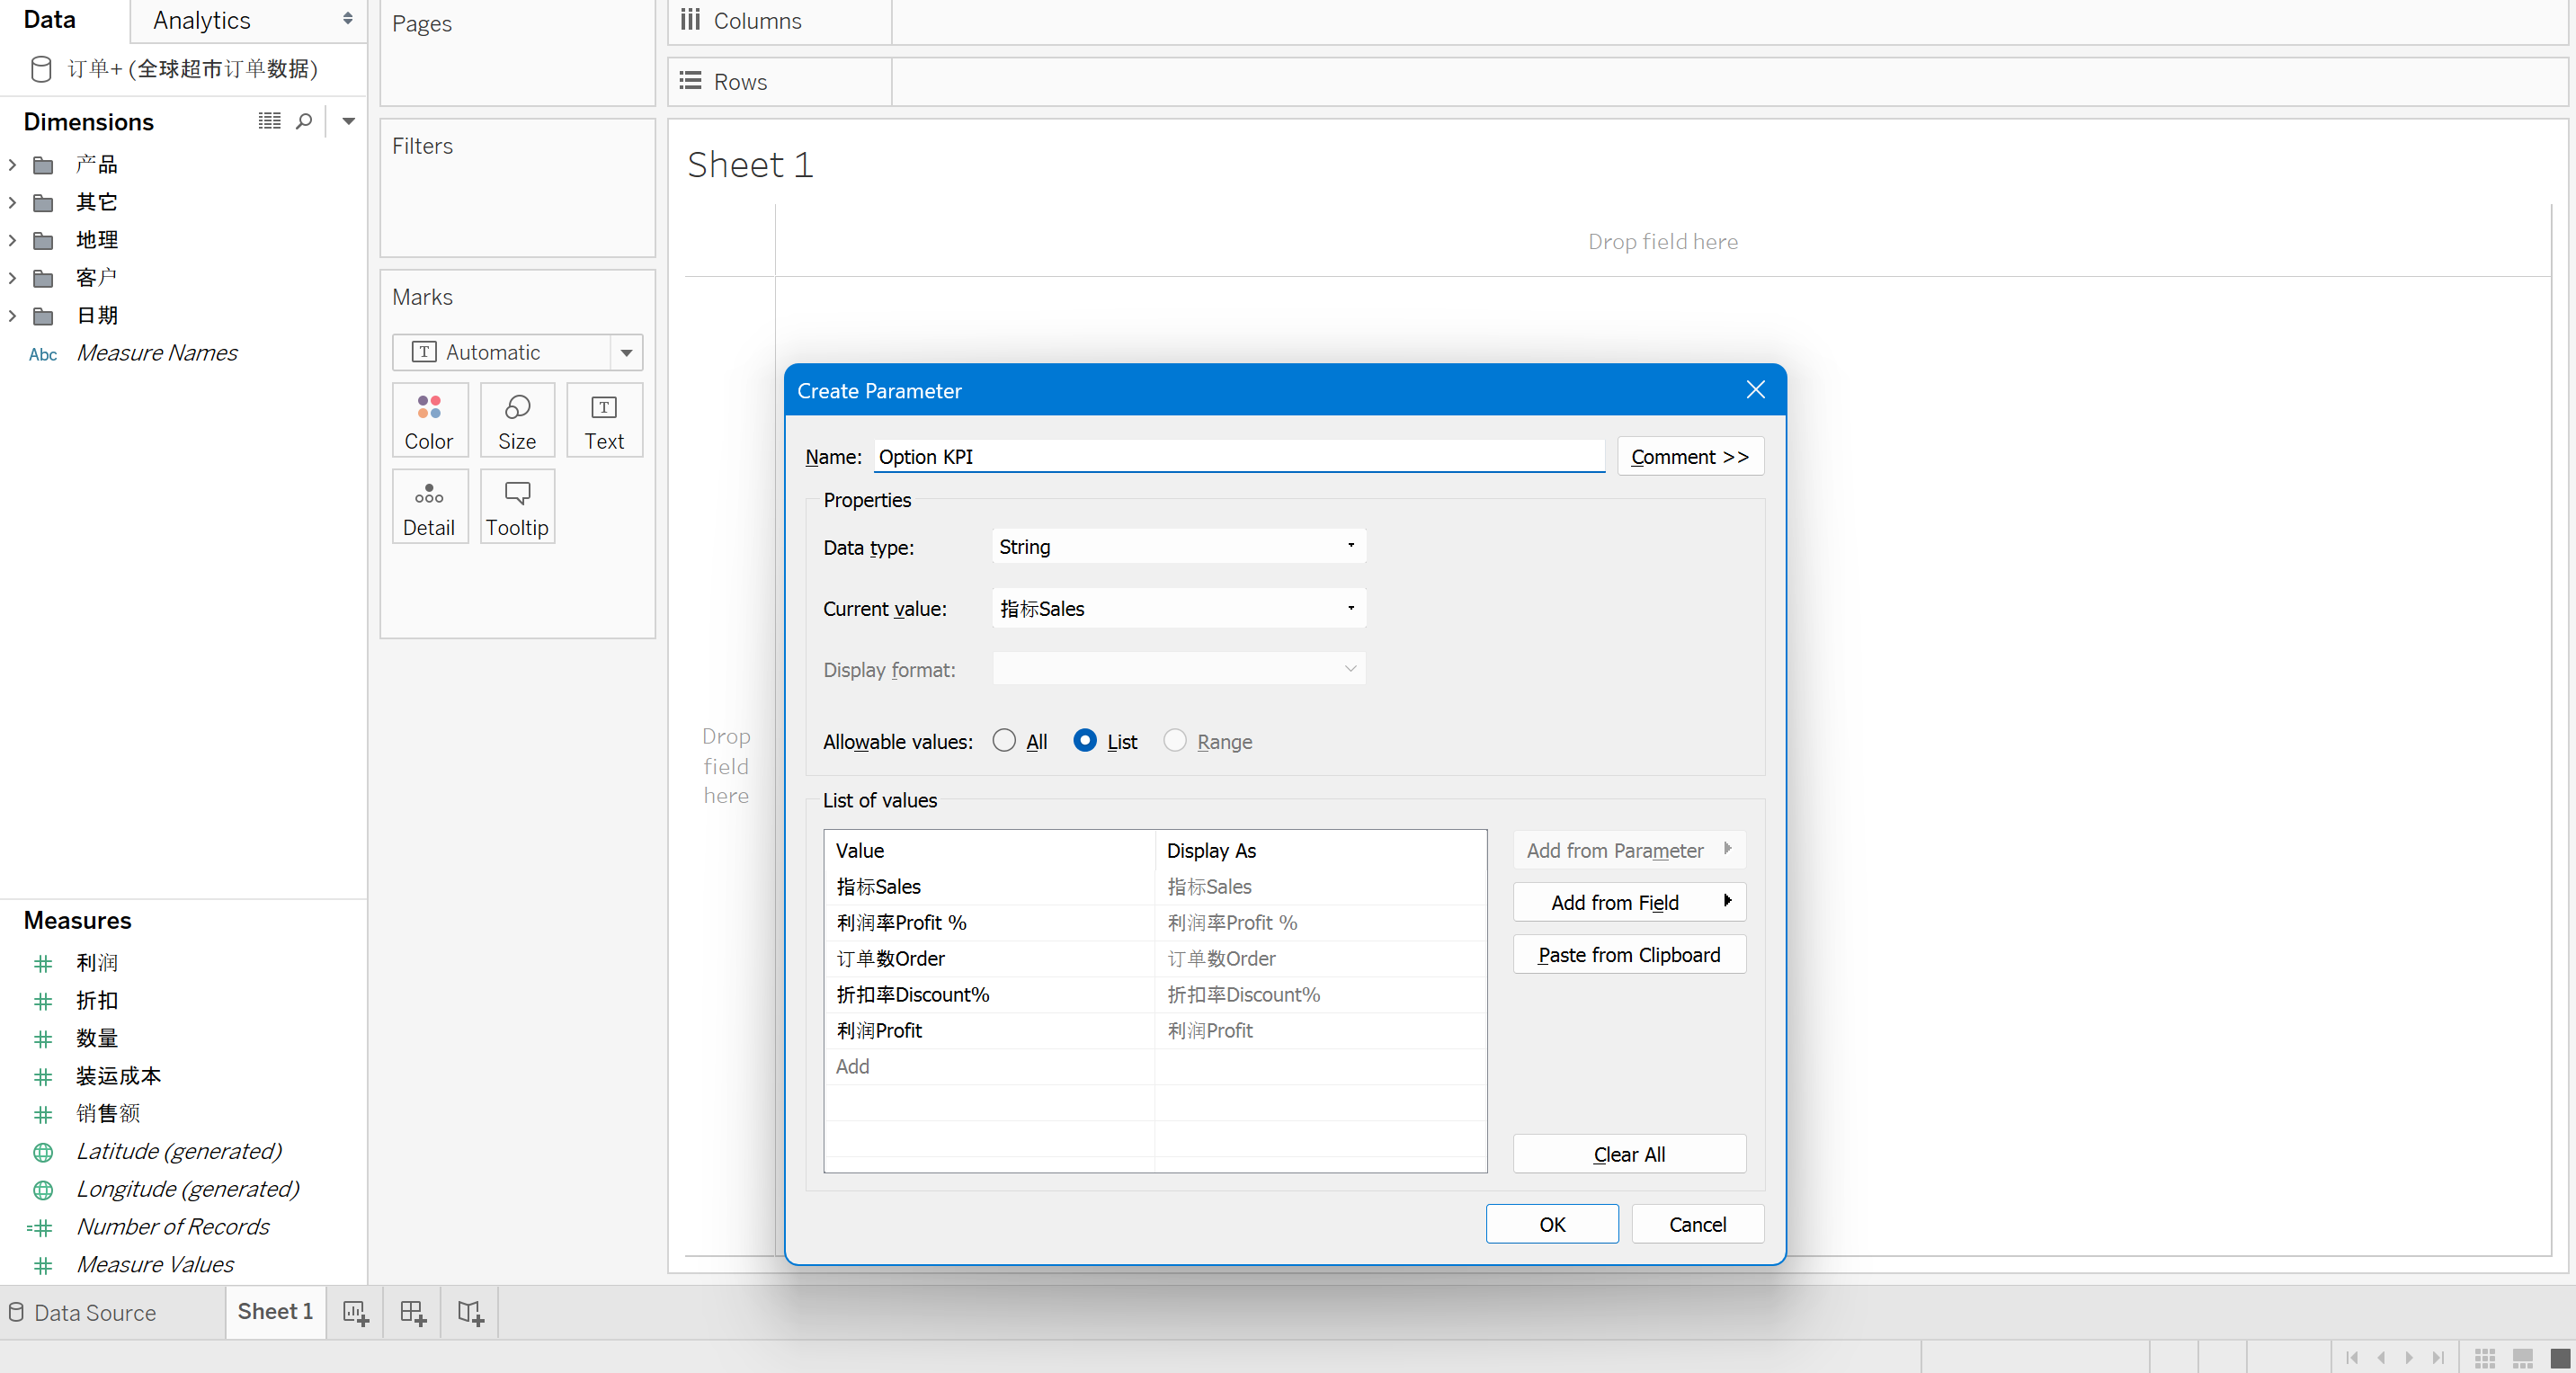Select the All allowable values radio
Screen dimensions: 2576x1373
(1004, 740)
